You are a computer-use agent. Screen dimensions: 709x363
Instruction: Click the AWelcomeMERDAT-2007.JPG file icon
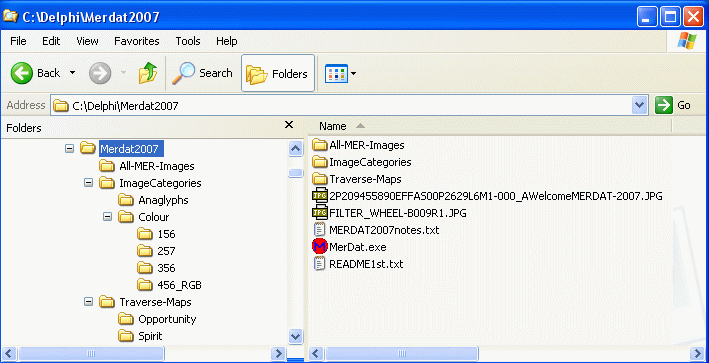point(320,196)
